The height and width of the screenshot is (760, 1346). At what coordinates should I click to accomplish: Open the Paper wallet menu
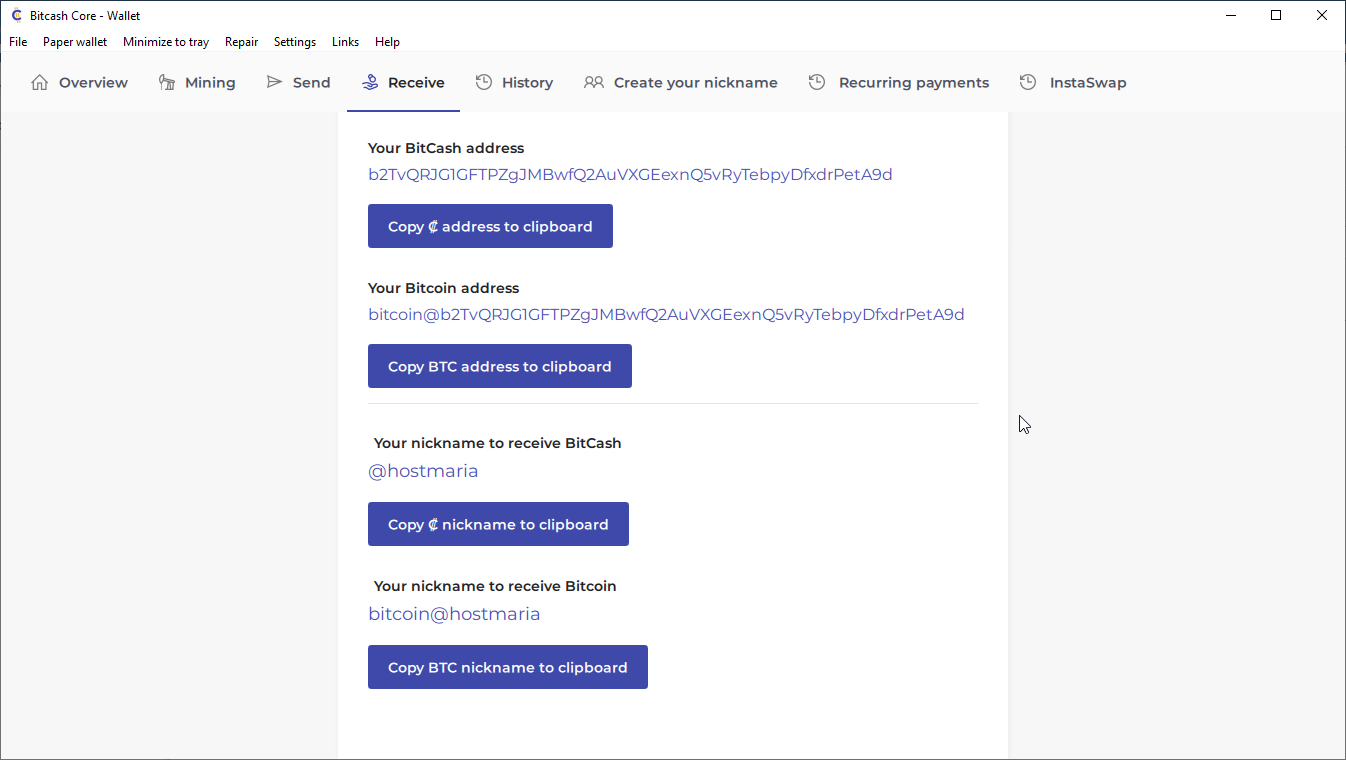[x=75, y=42]
